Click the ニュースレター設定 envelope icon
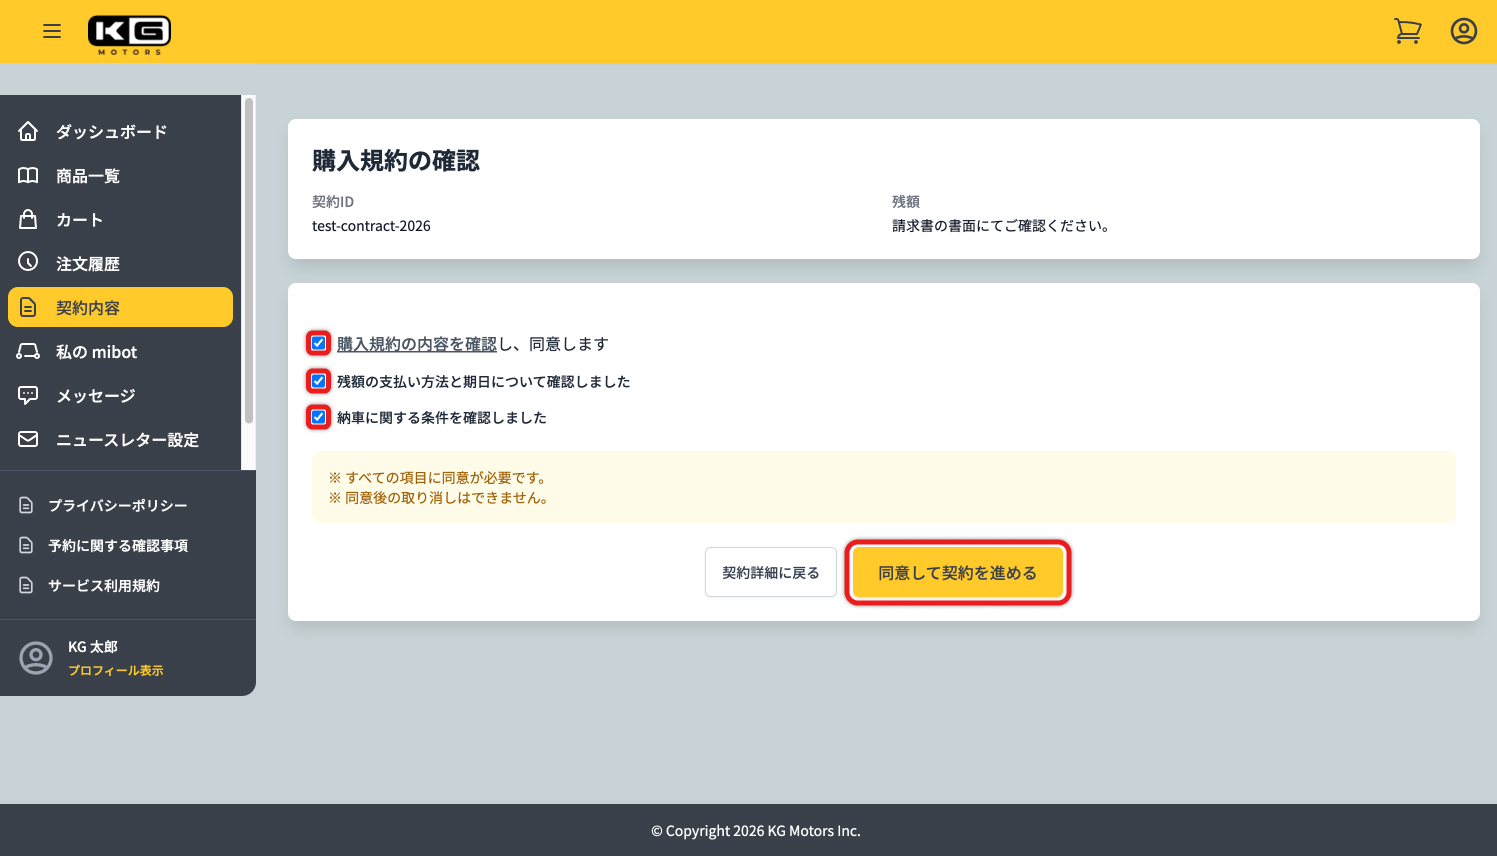The image size is (1497, 856). click(x=29, y=439)
